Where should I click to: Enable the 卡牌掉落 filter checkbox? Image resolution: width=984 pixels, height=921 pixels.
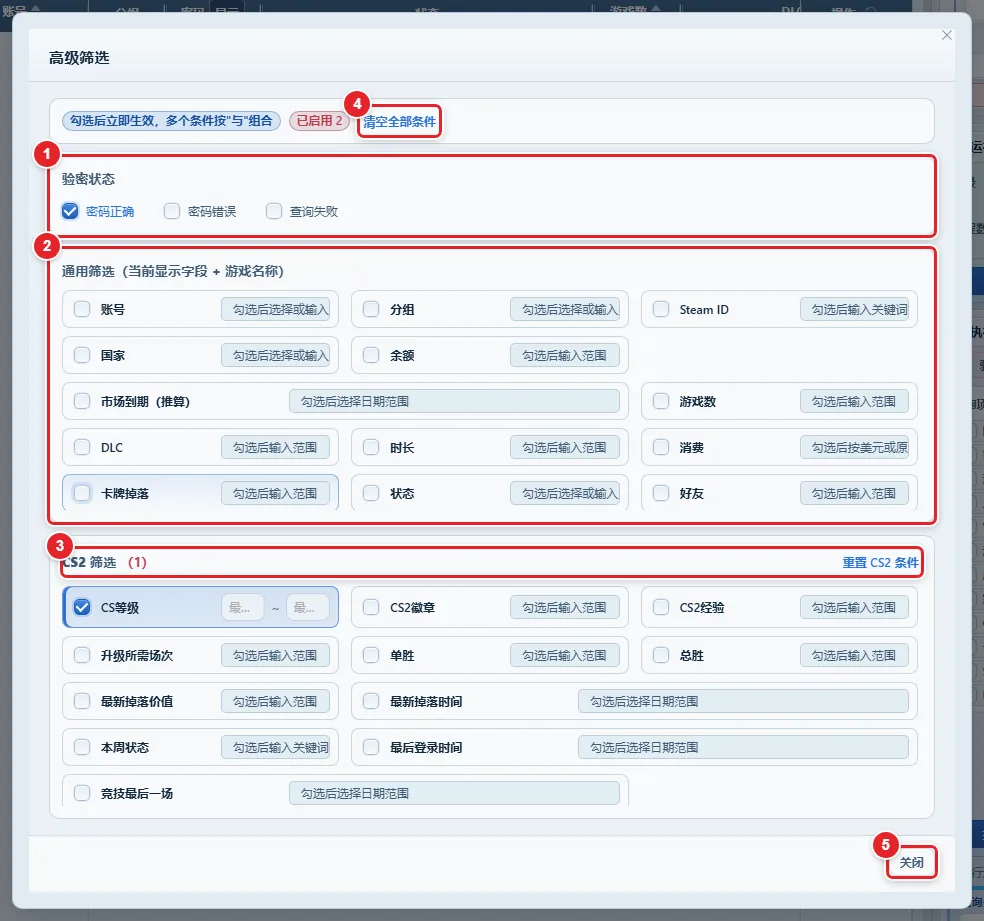(x=82, y=493)
